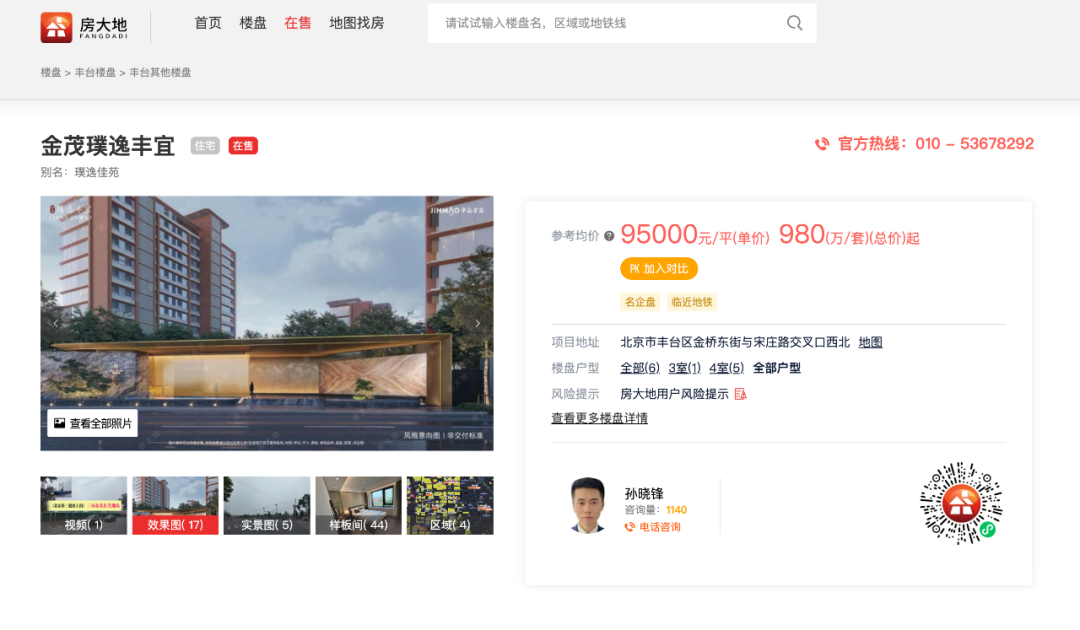
Task: Click the Fangdadi logo icon
Action: 57,27
